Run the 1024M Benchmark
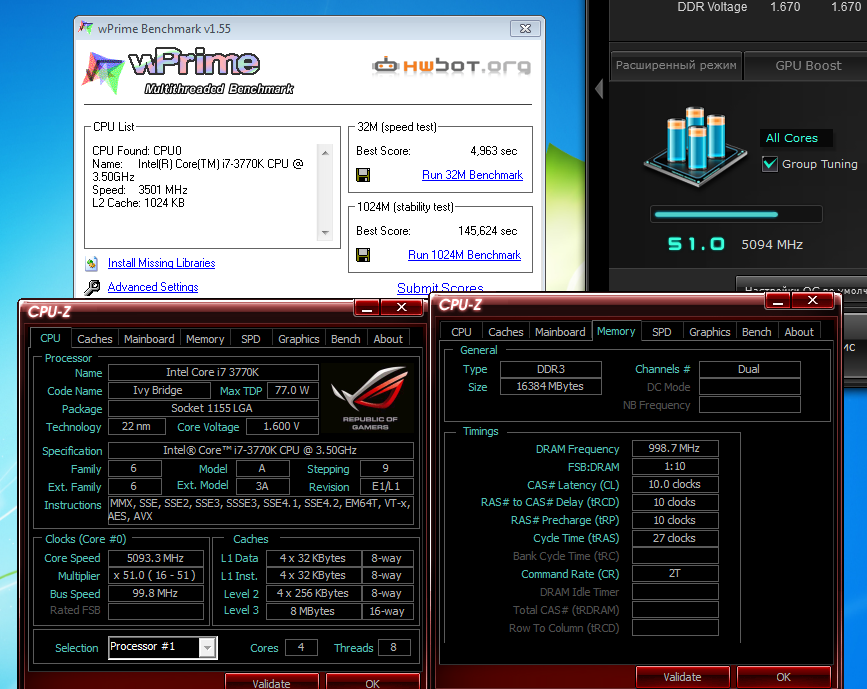867x689 pixels. [x=464, y=255]
